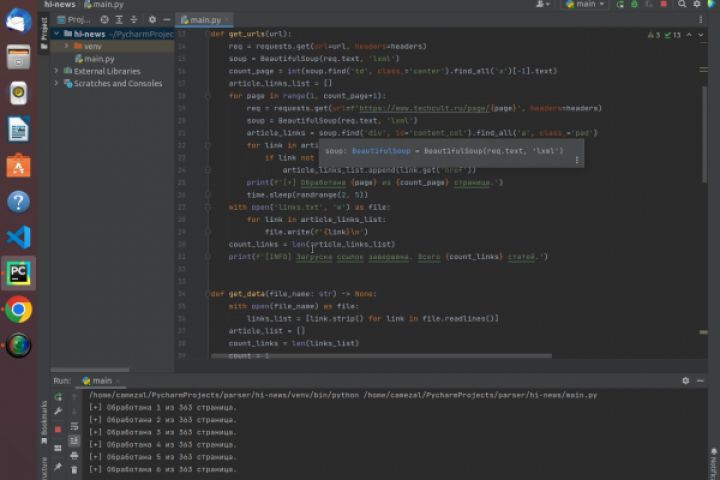Click the PyCharm dock icon
The width and height of the screenshot is (720, 480).
[18, 273]
